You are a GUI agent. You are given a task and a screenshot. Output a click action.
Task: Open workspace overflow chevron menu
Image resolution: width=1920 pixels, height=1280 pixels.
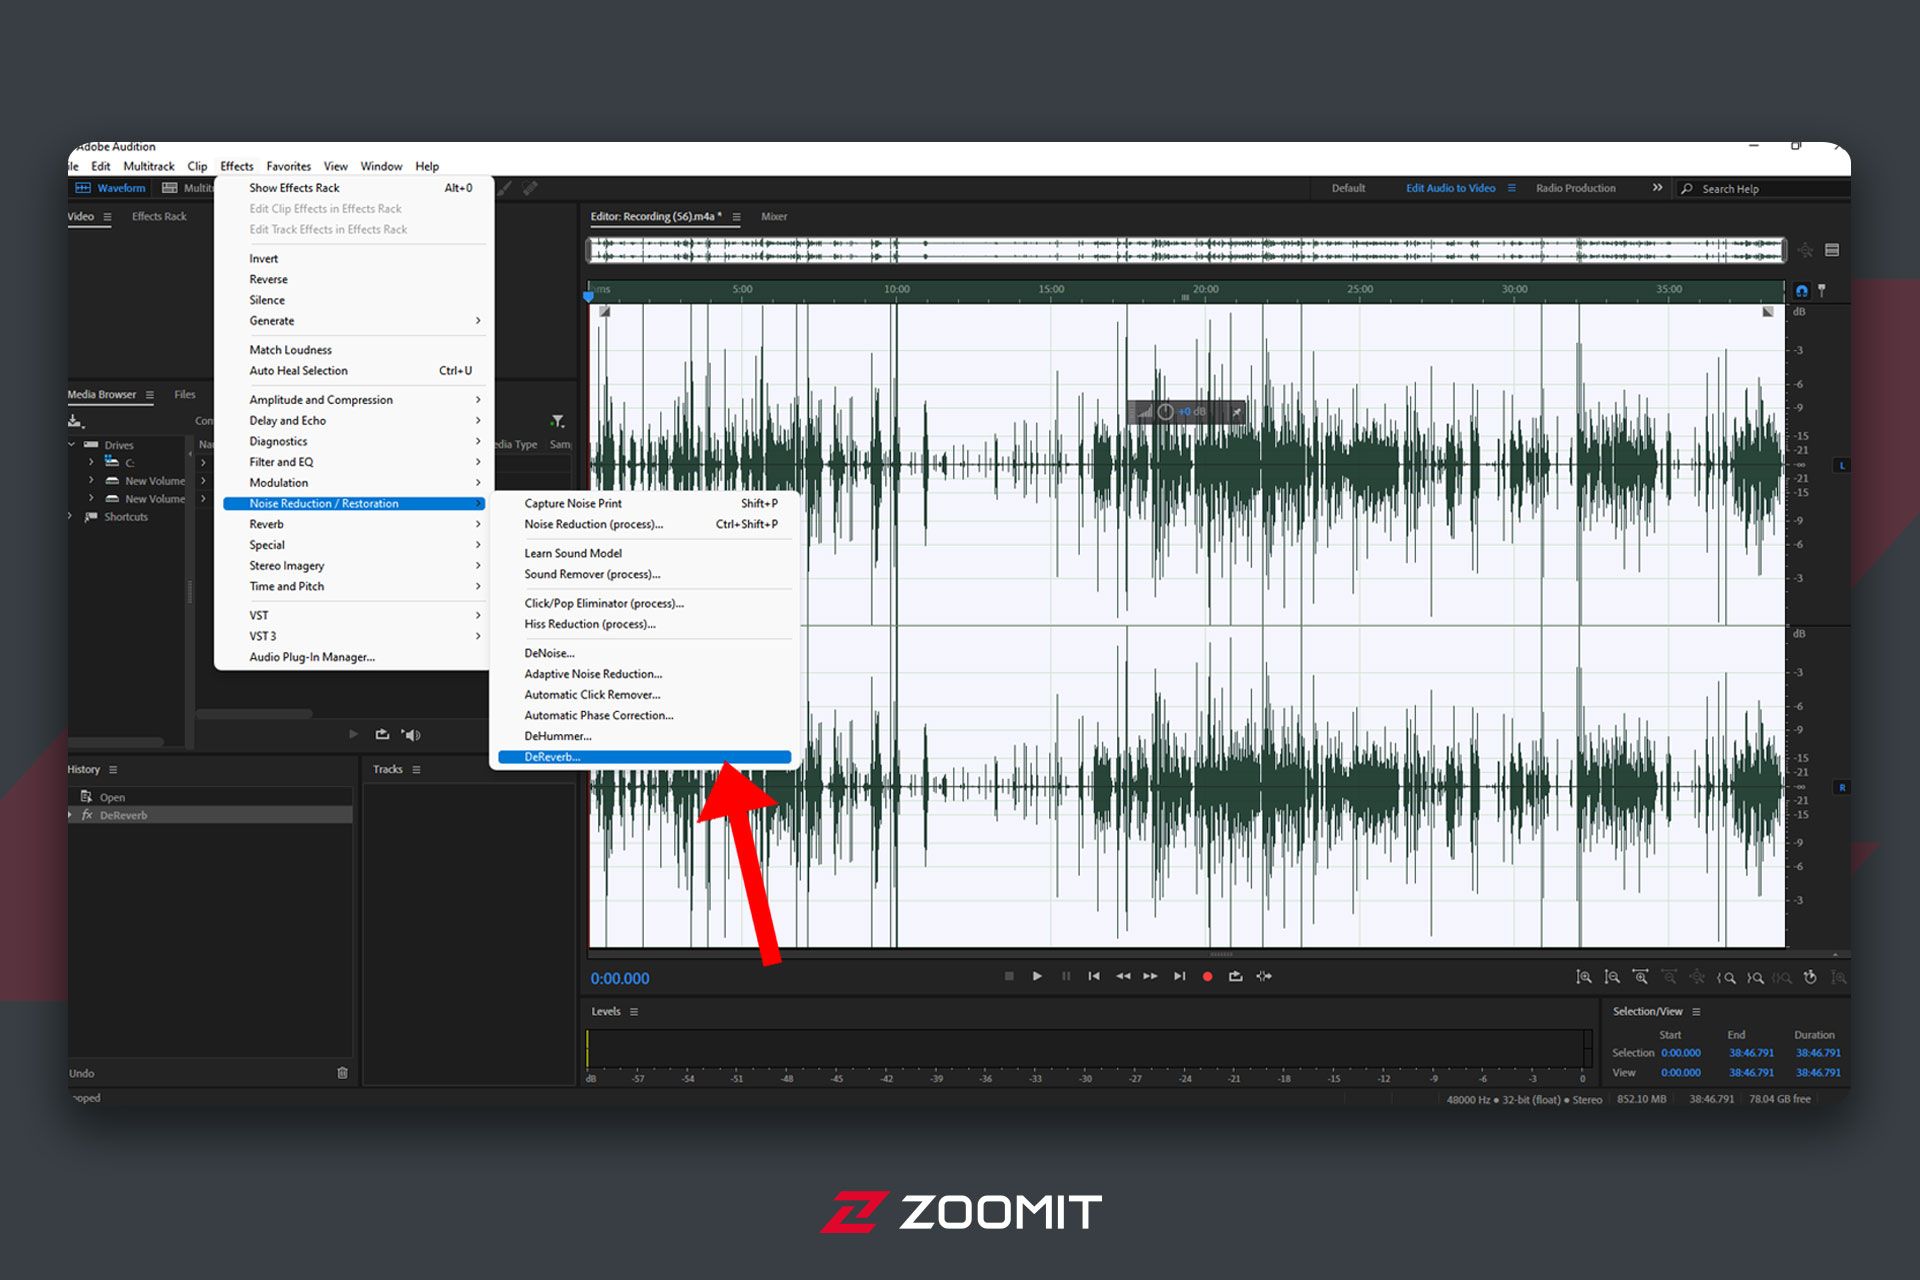click(1657, 188)
